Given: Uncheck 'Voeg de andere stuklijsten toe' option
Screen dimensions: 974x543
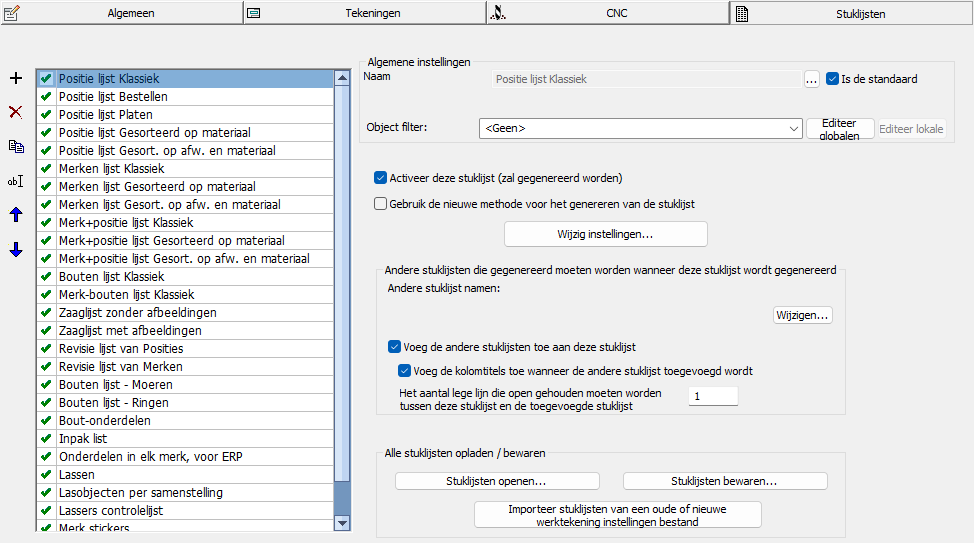Looking at the screenshot, I should point(394,347).
